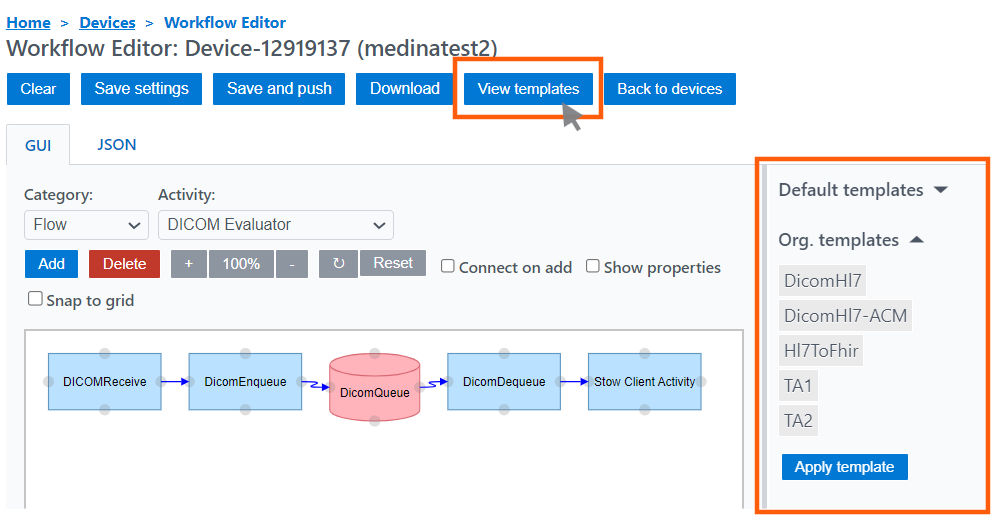Choose the DicomHl7-ACM org template
1006x515 pixels.
pyautogui.click(x=845, y=316)
